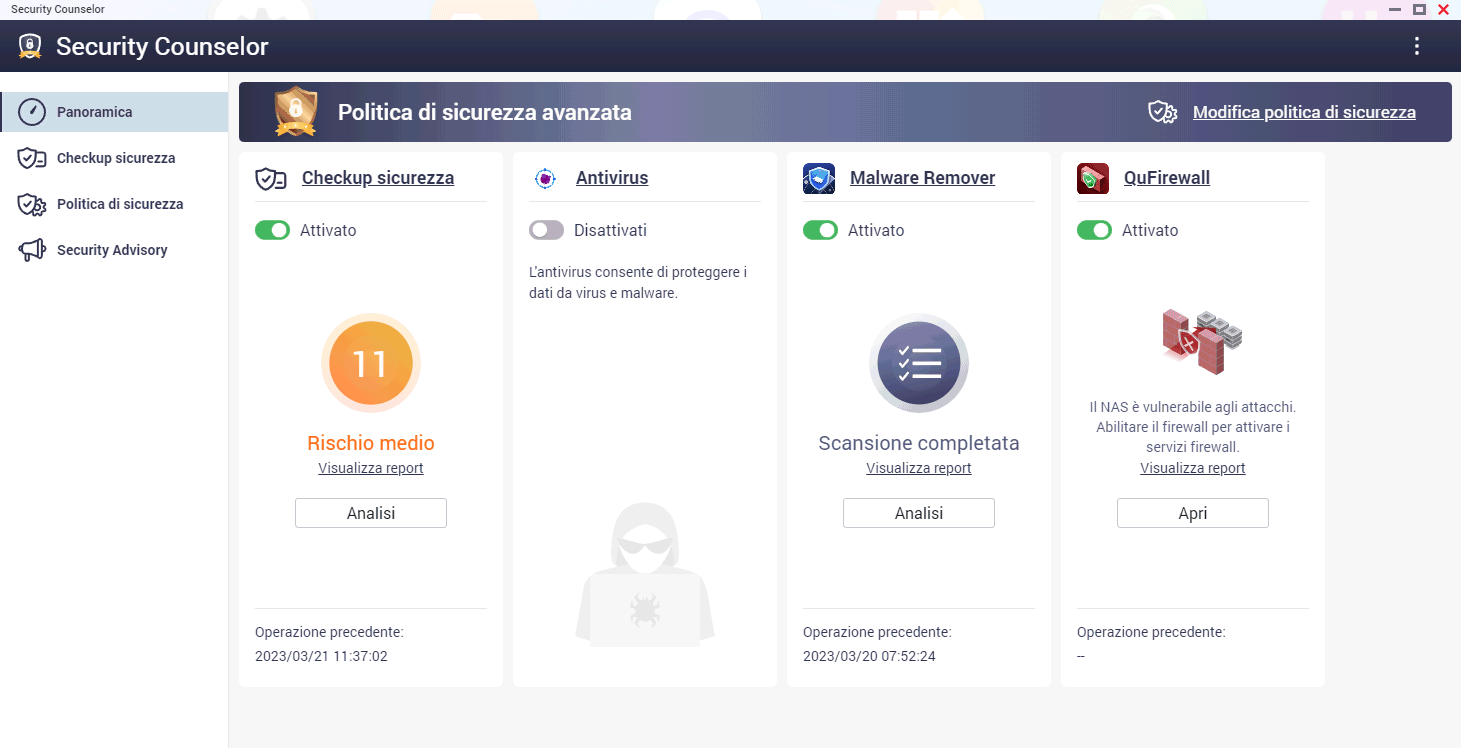This screenshot has width=1461, height=748.
Task: Click the antivirus description about virus e malware
Action: tap(638, 283)
